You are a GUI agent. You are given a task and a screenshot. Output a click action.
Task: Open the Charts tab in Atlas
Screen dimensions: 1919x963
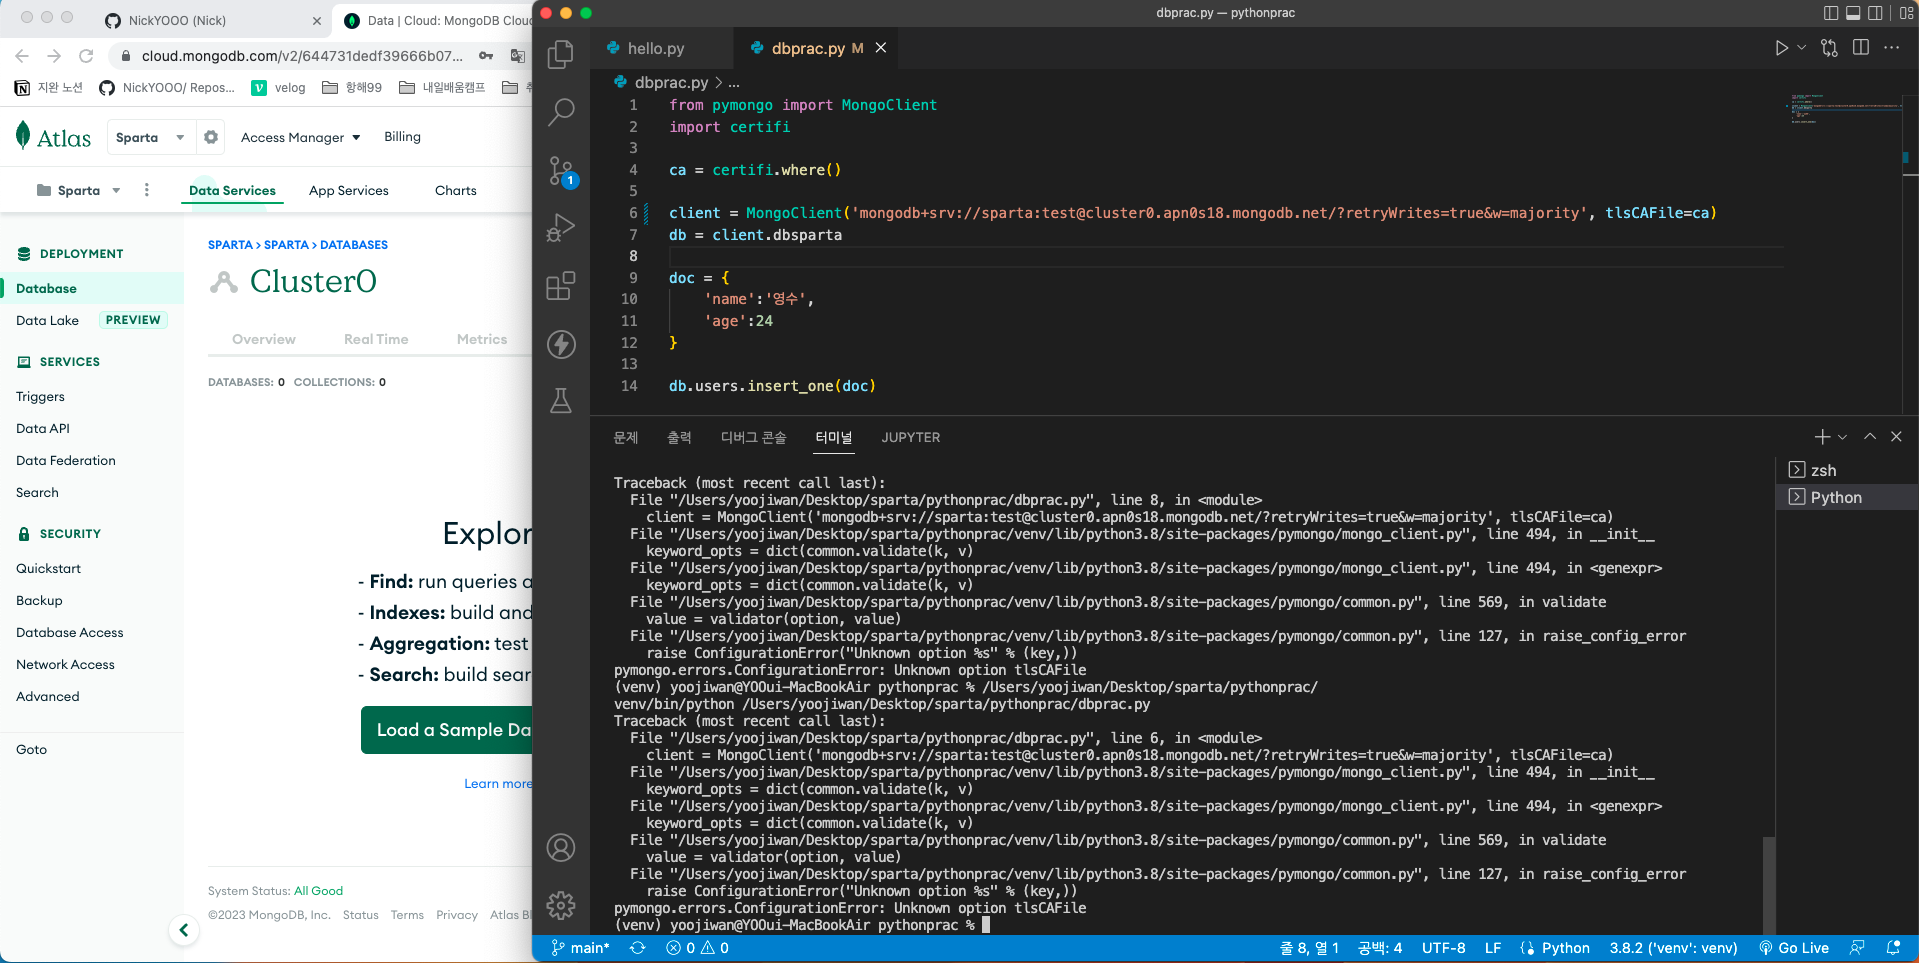tap(456, 190)
